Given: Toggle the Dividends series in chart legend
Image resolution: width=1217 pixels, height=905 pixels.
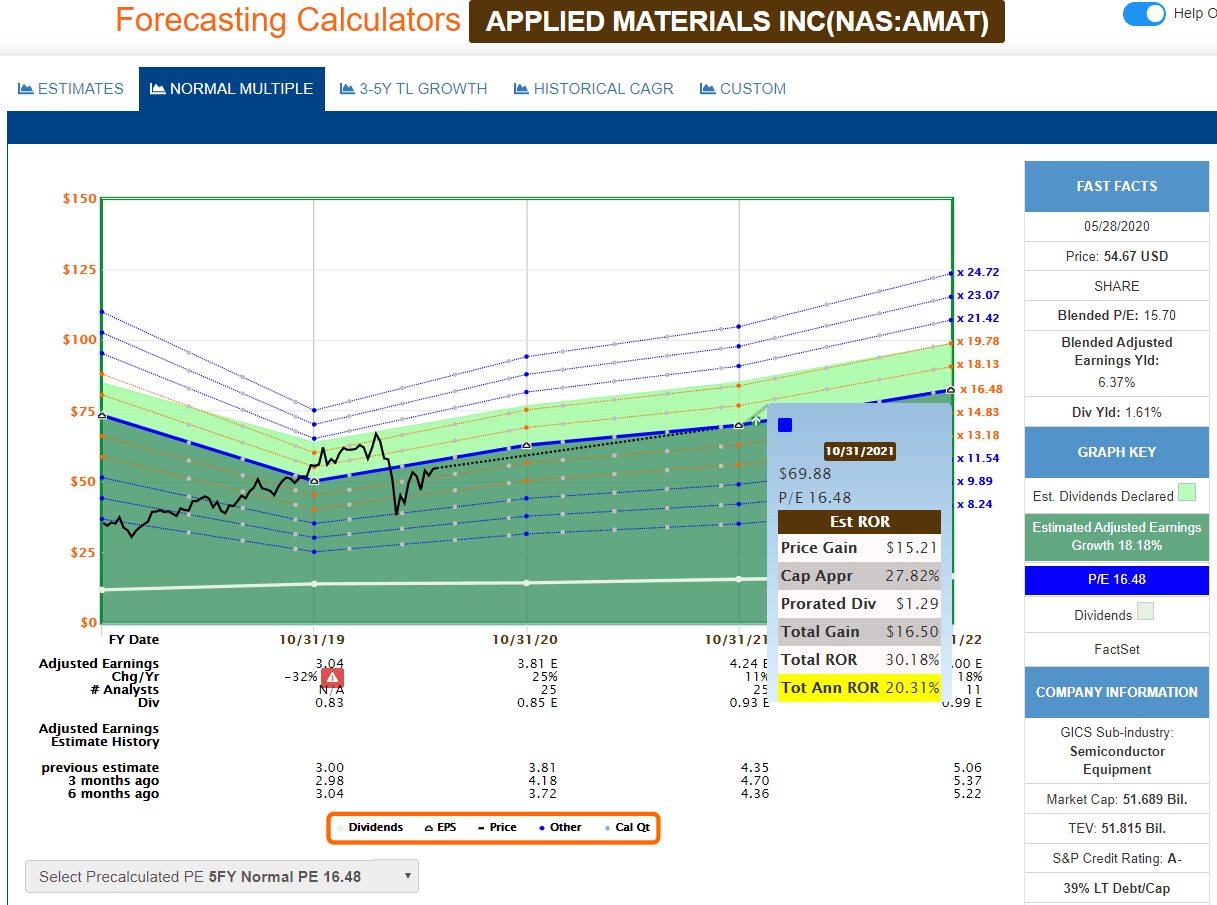Looking at the screenshot, I should pos(370,828).
